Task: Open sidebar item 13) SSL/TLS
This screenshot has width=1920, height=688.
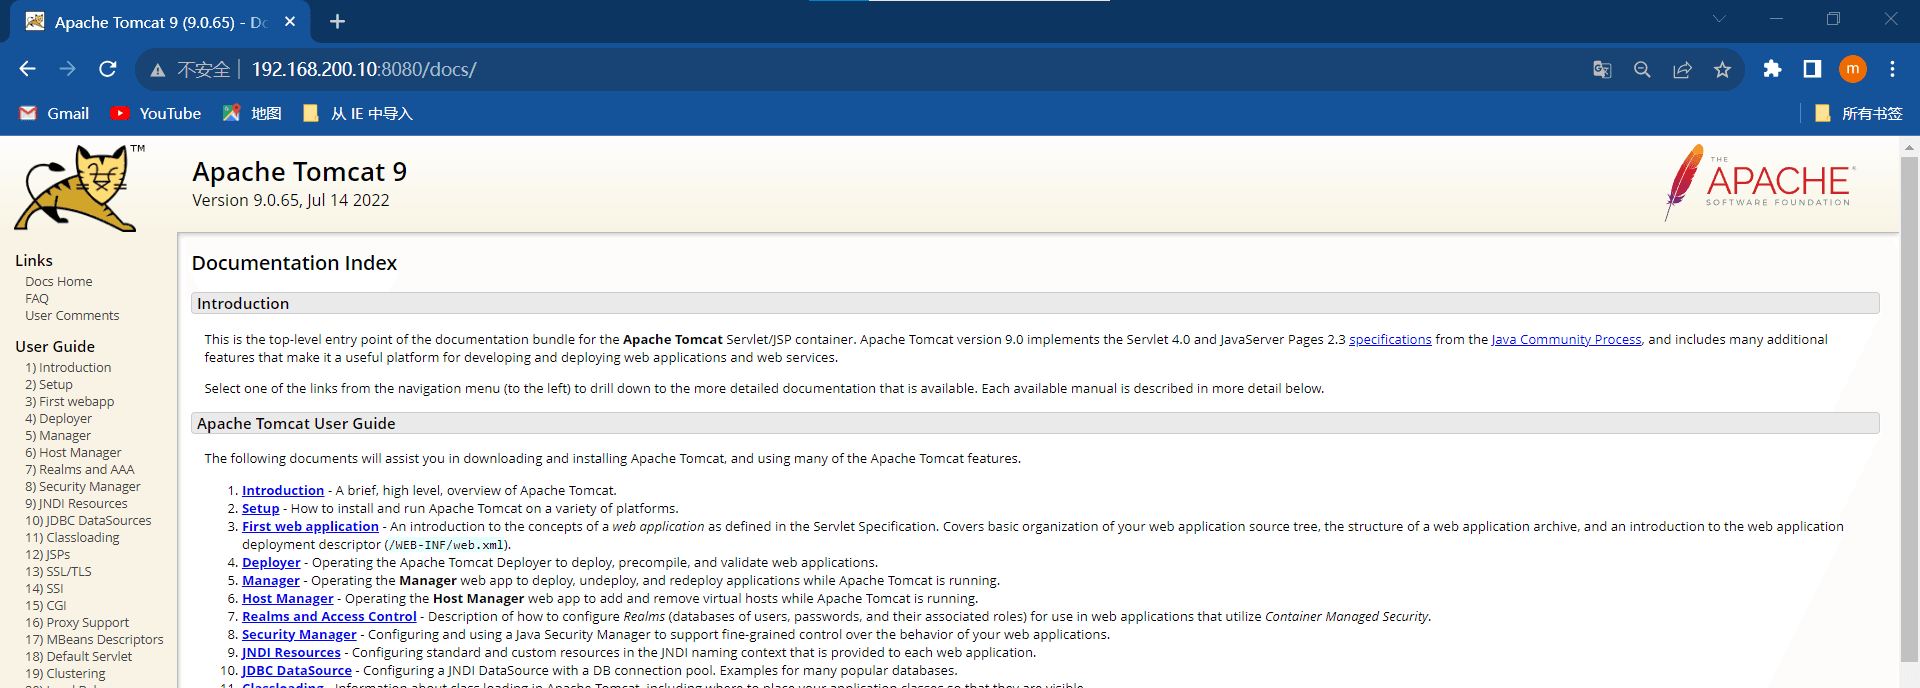Action: 58,572
